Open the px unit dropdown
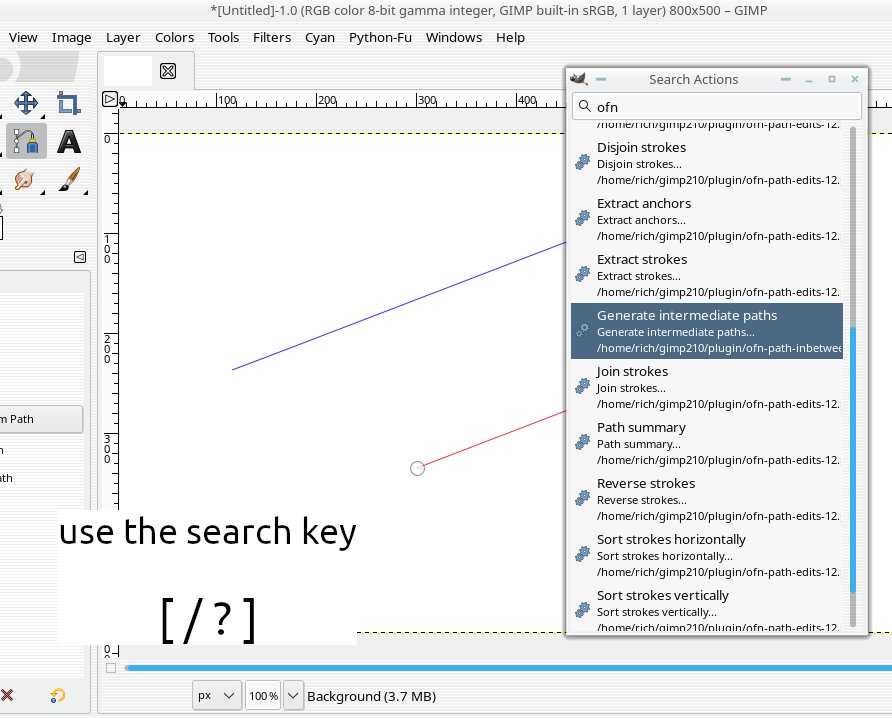892x718 pixels. coord(216,695)
